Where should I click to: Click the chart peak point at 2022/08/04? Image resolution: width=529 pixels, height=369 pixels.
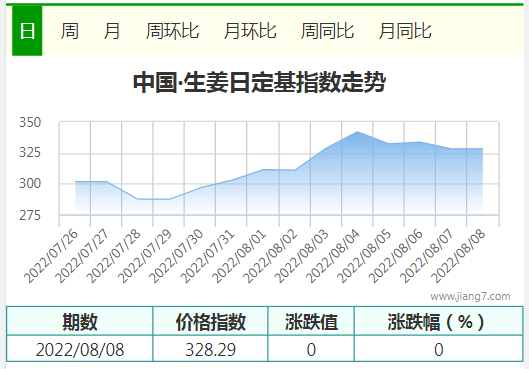click(x=358, y=132)
